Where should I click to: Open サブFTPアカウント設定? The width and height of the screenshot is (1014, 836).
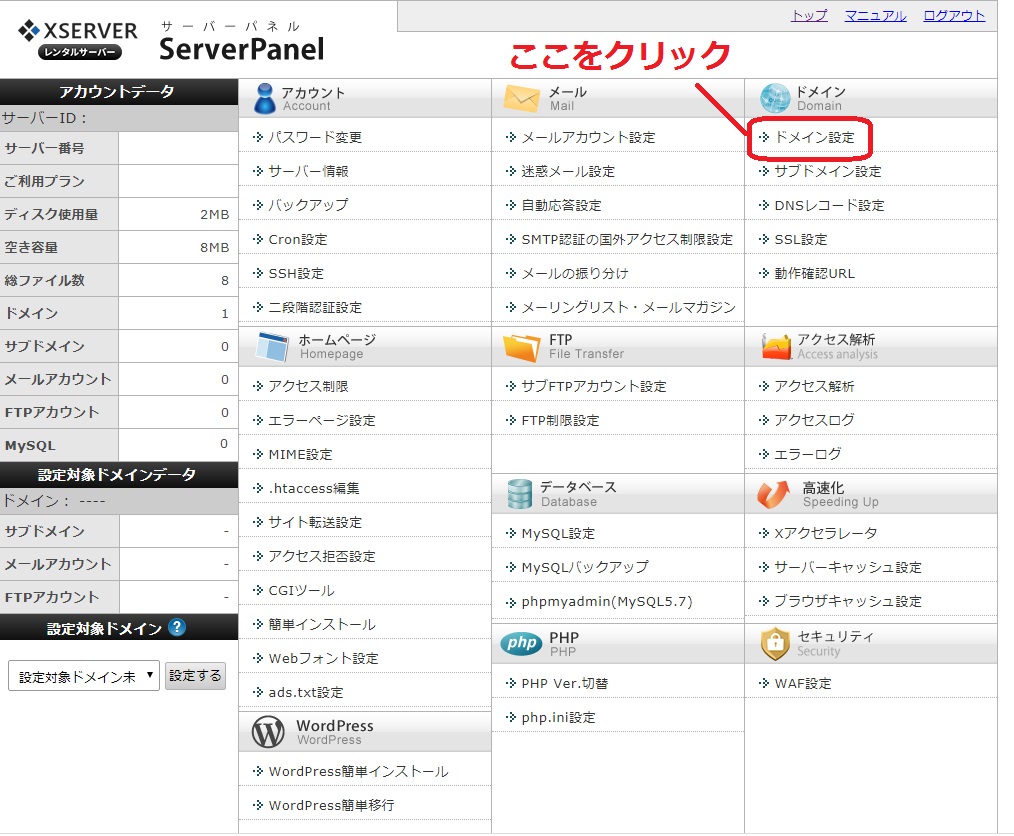click(x=594, y=386)
